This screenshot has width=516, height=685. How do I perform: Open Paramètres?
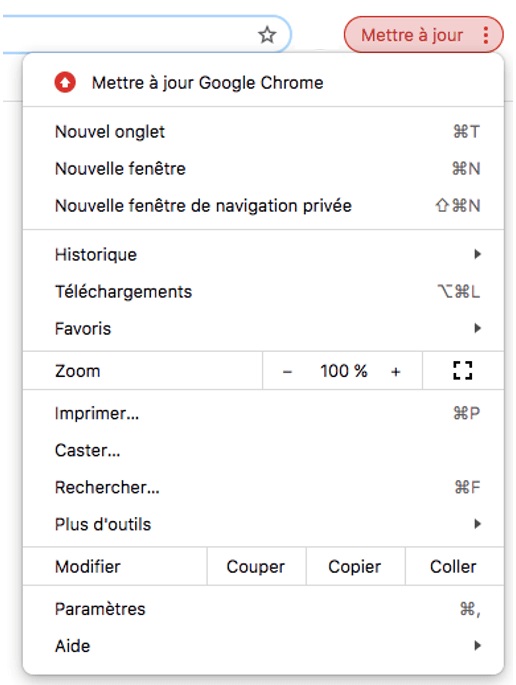pyautogui.click(x=263, y=609)
